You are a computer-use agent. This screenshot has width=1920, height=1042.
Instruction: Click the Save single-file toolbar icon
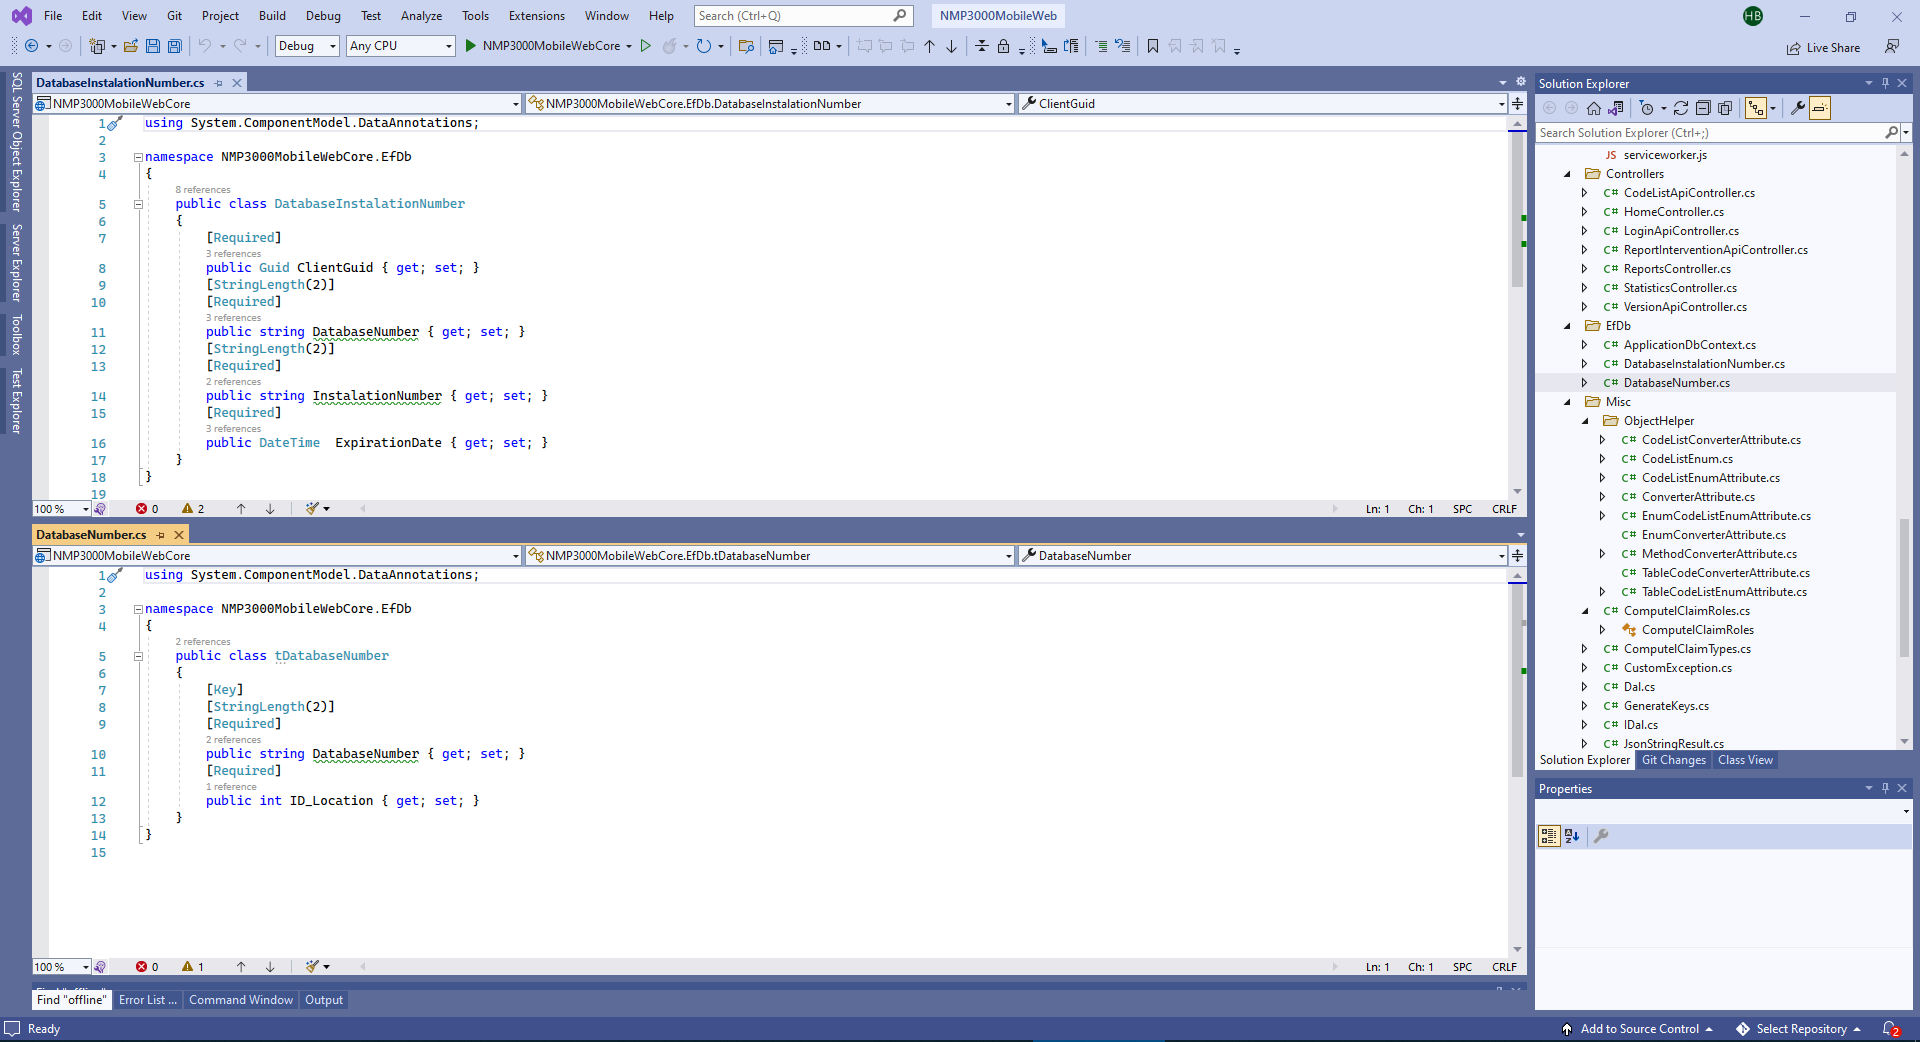[153, 46]
